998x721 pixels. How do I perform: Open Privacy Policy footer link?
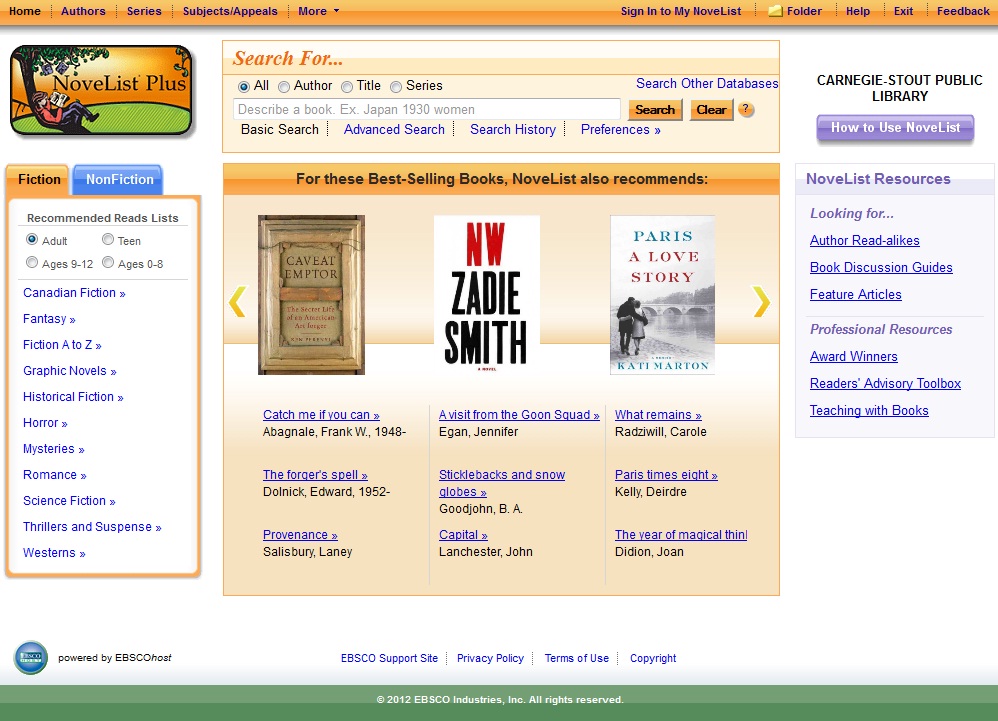490,659
